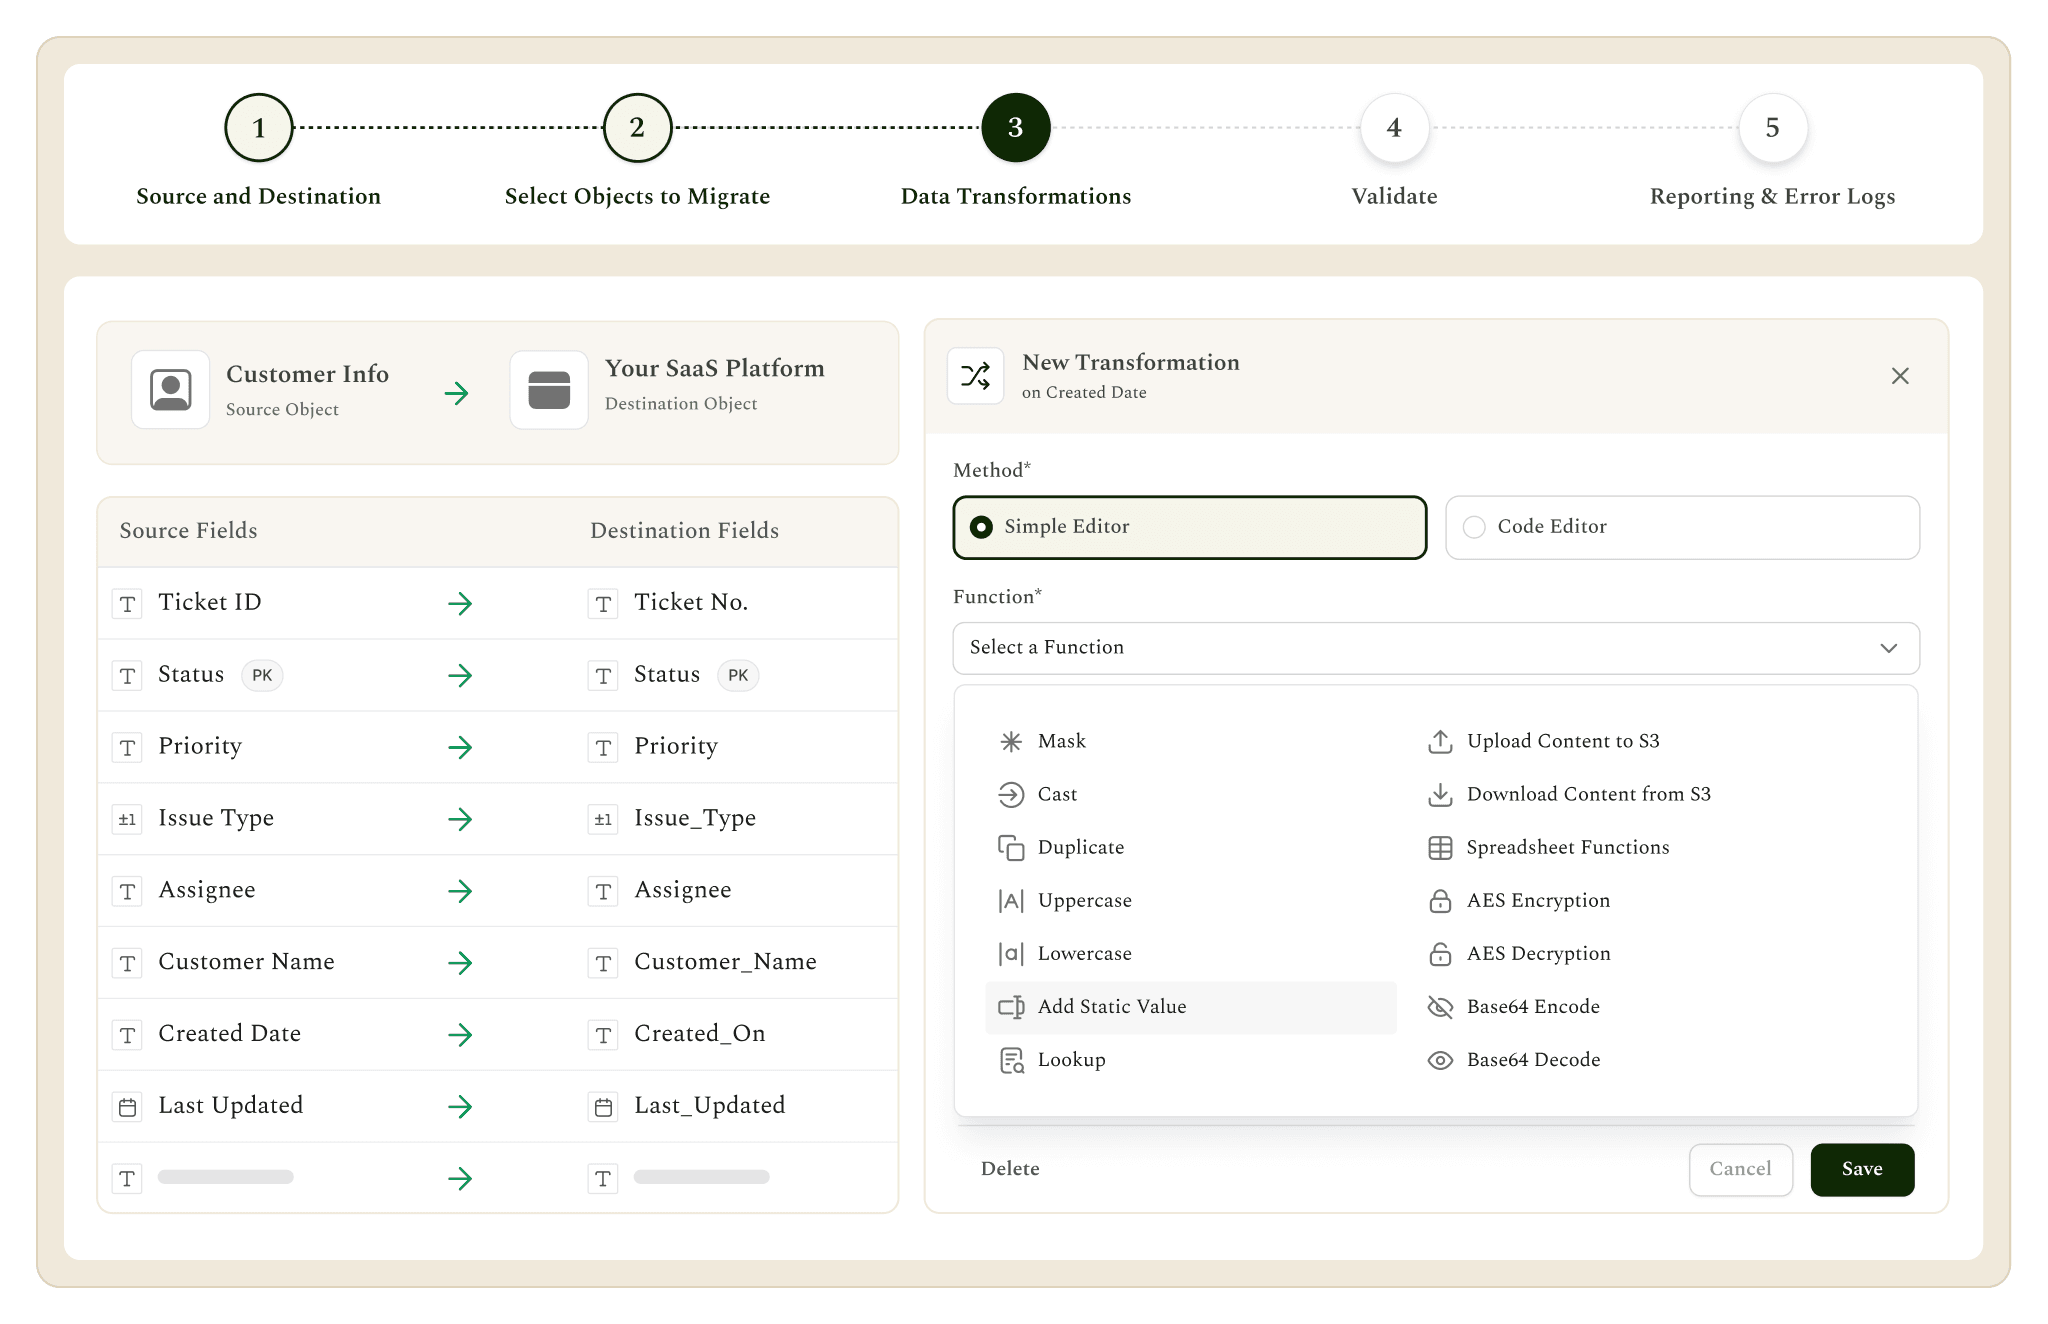Click the Lookup function icon
Viewport: 2048px width, 1324px height.
click(x=1011, y=1060)
